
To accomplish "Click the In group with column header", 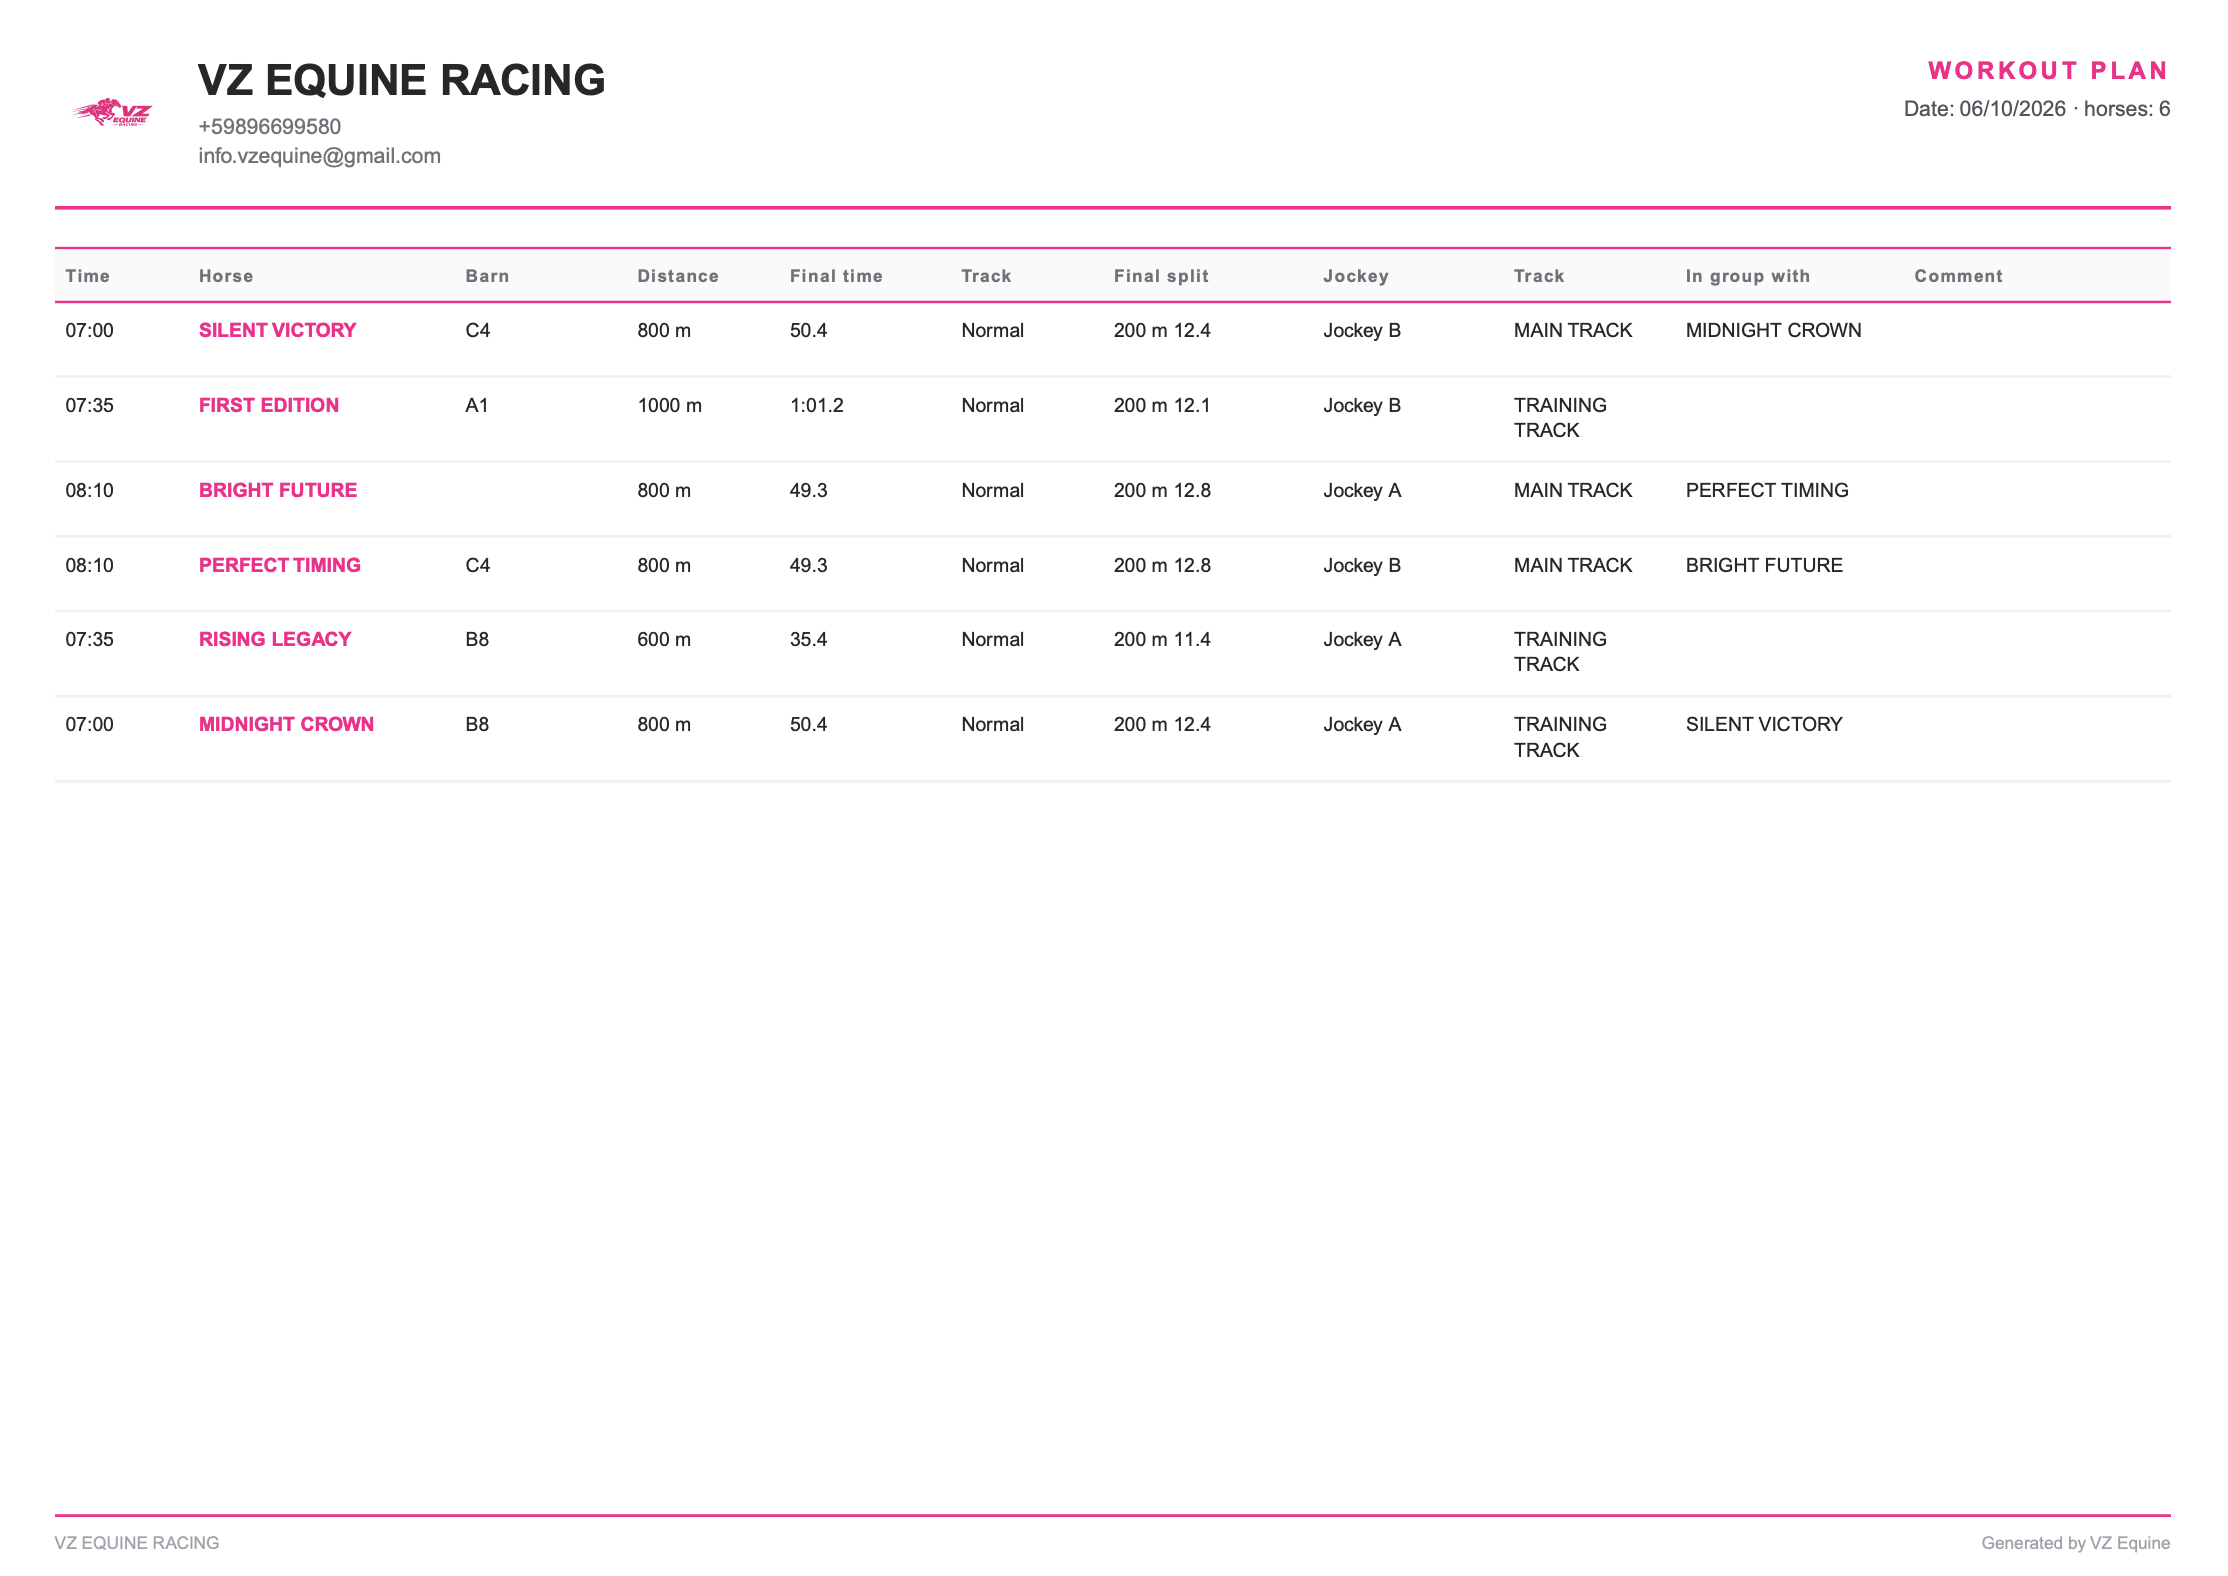I will 1748,276.
